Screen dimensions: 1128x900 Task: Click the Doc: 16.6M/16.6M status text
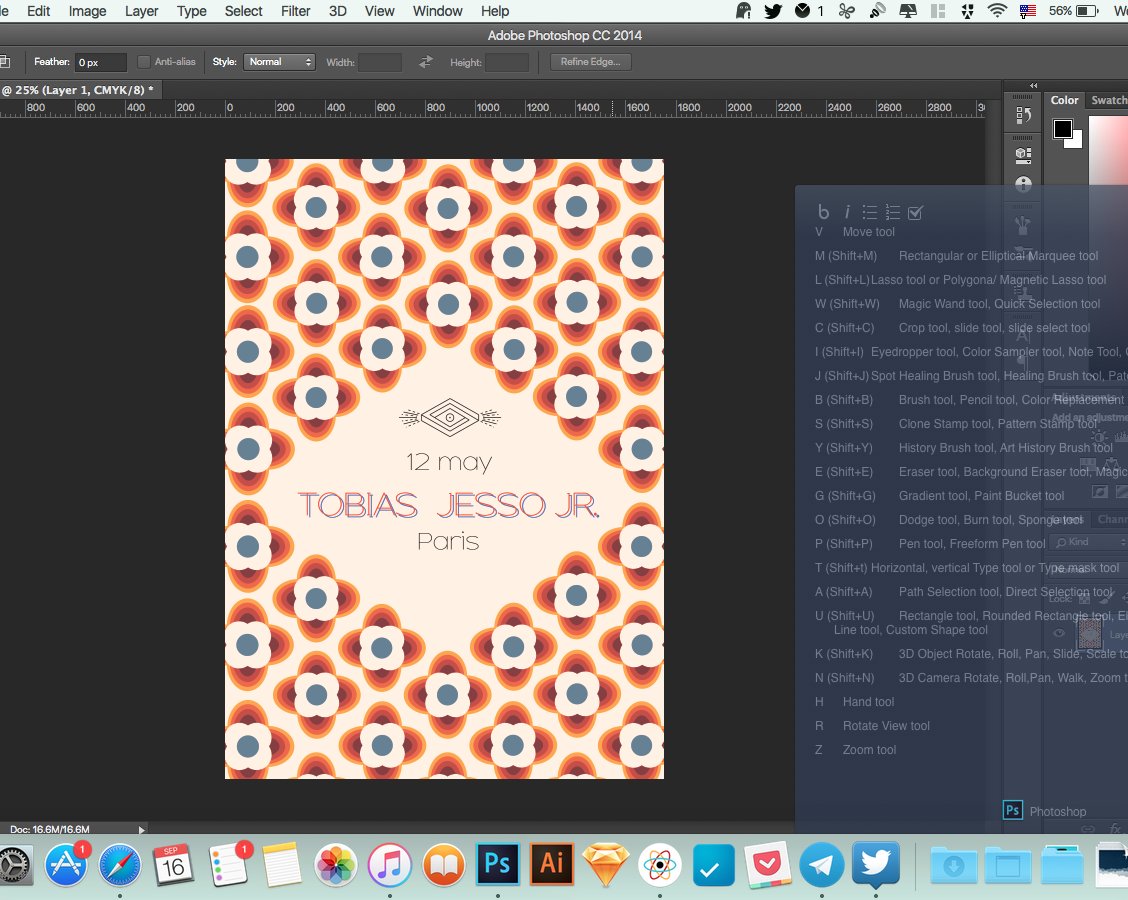(x=50, y=829)
